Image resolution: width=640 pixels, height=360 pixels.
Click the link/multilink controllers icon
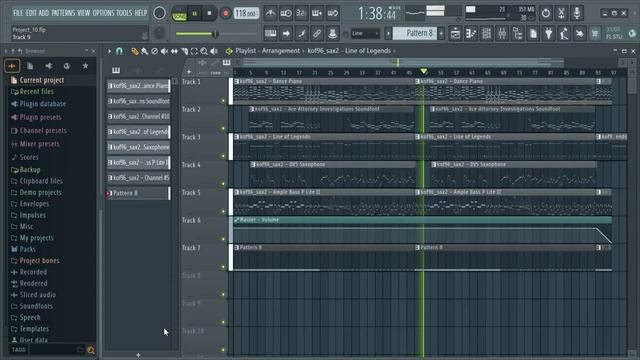[x=317, y=33]
